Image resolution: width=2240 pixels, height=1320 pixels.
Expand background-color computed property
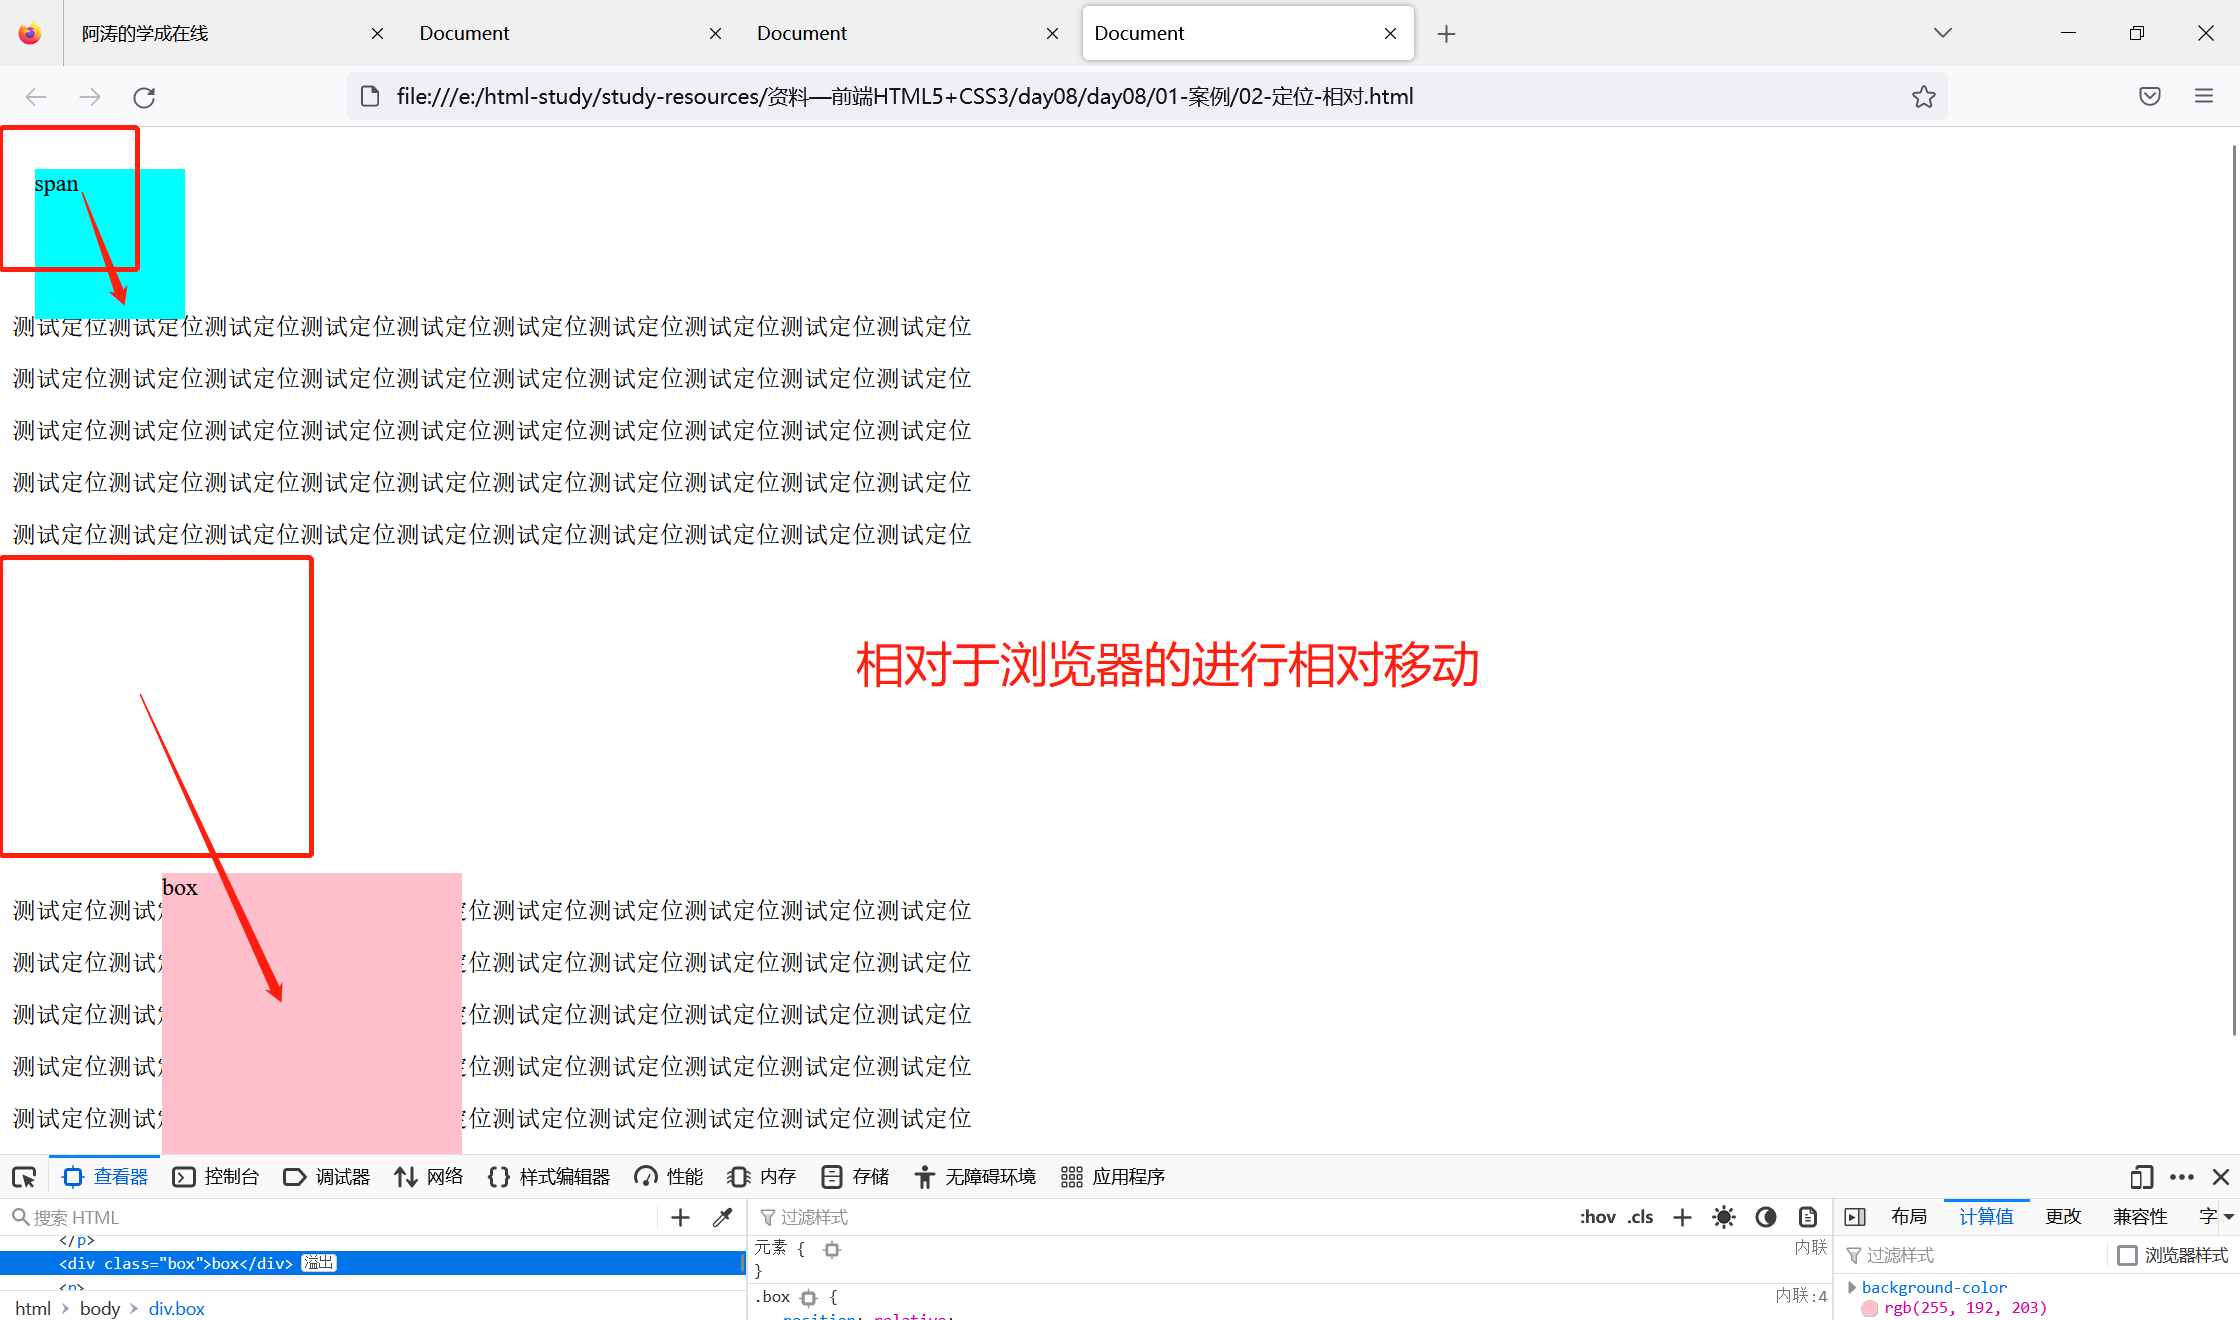coord(1852,1287)
